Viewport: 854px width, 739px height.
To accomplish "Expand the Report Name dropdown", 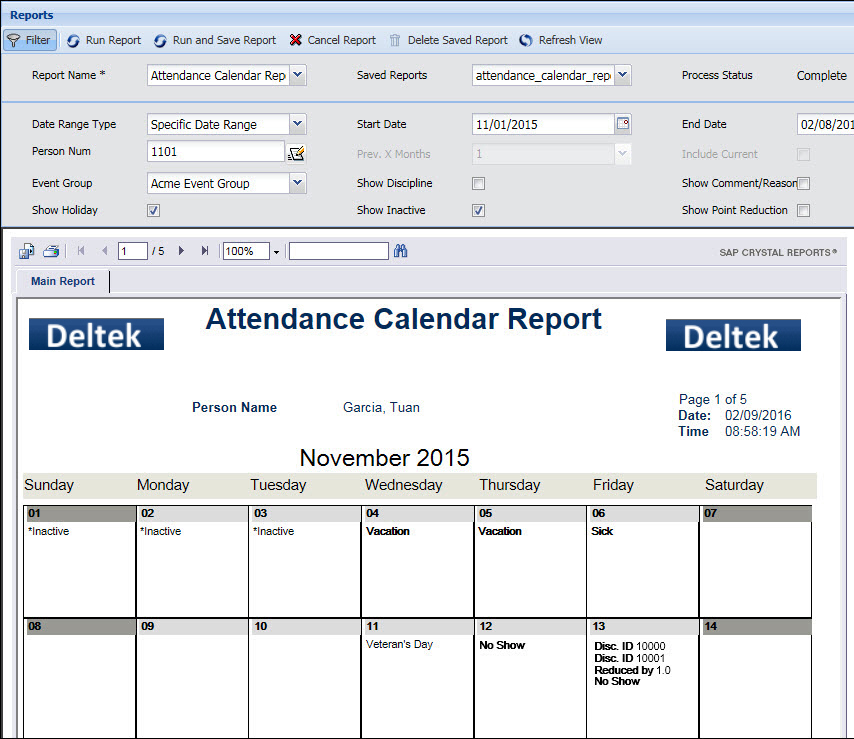I will click(297, 75).
